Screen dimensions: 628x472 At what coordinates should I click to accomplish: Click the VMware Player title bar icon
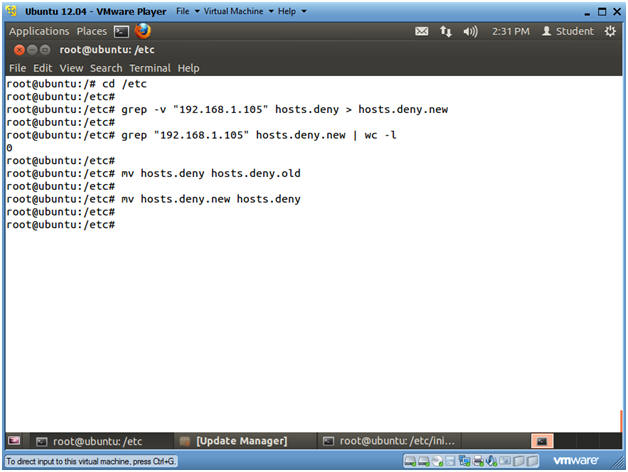(12, 11)
